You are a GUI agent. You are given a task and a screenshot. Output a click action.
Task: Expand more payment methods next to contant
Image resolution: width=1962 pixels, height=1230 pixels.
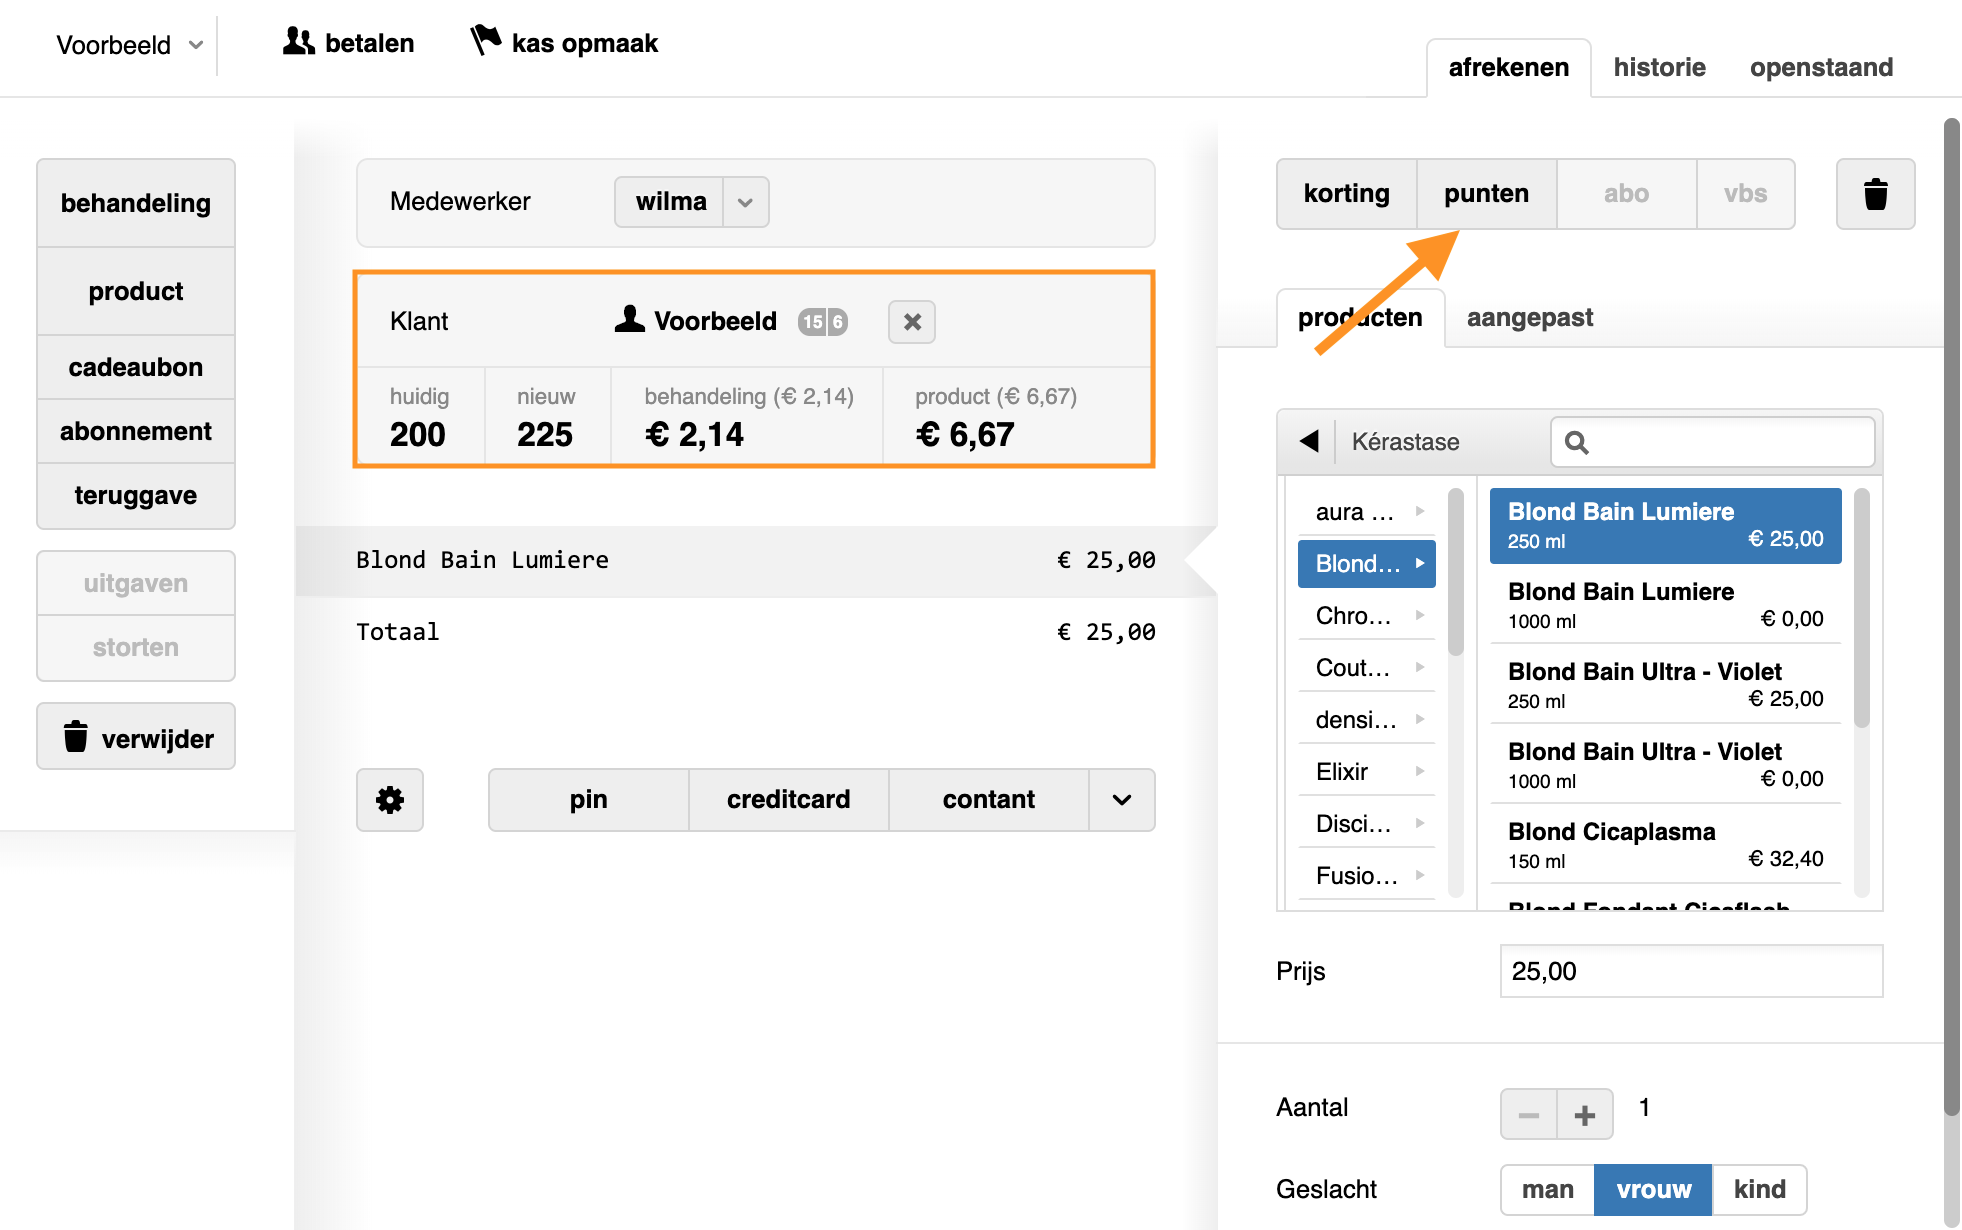coord(1122,800)
